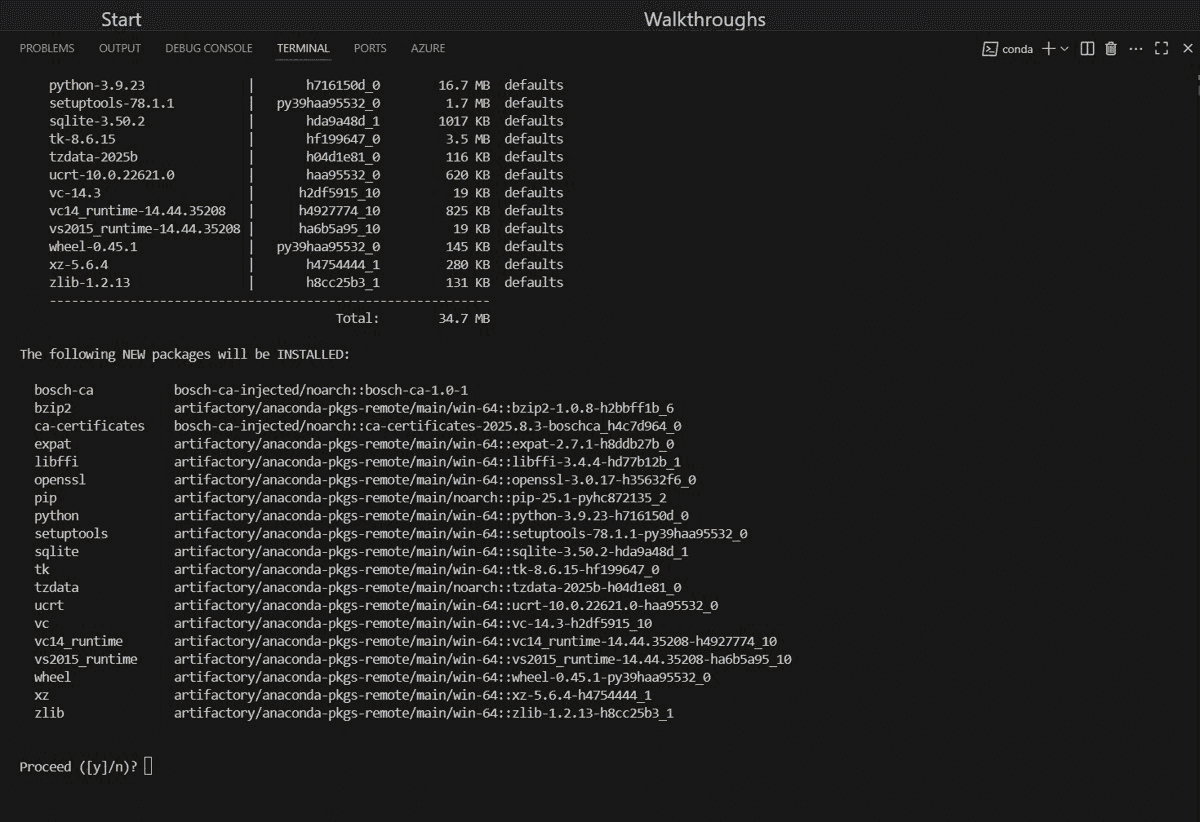The width and height of the screenshot is (1200, 822).
Task: Switch to the Azure tab
Action: tap(428, 48)
